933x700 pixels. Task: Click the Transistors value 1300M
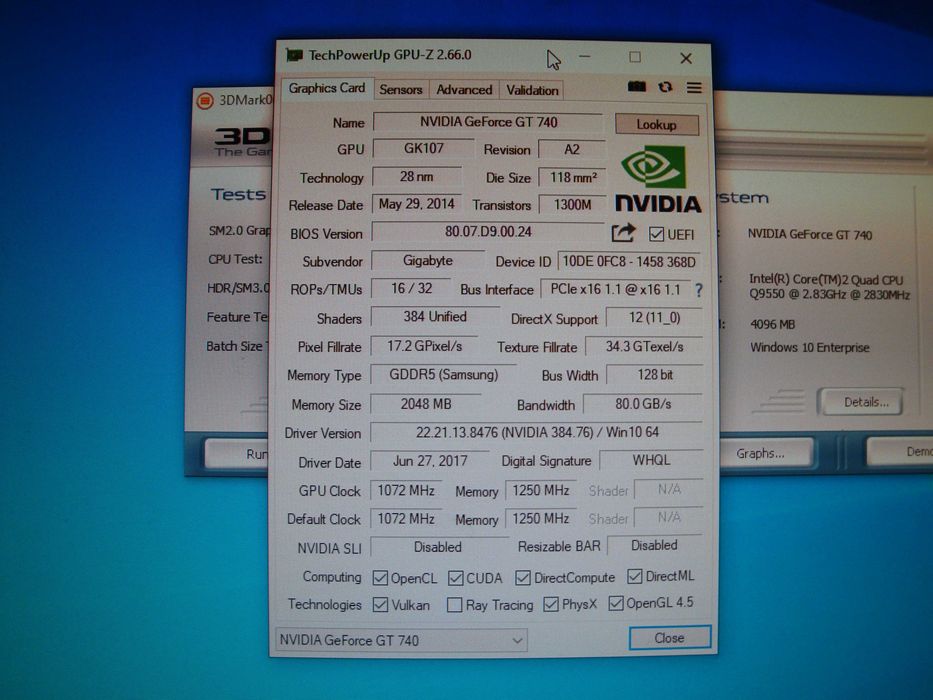click(x=572, y=205)
